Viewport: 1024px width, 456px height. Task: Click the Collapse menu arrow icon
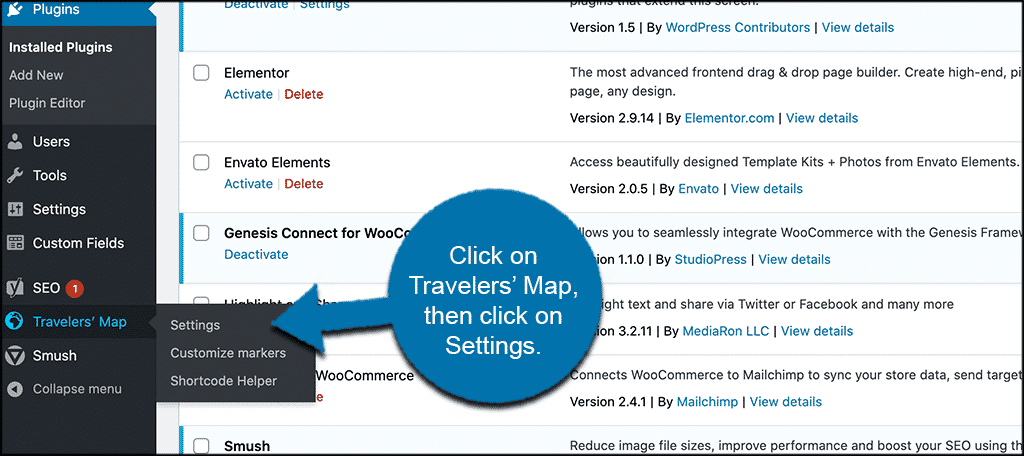pyautogui.click(x=15, y=389)
